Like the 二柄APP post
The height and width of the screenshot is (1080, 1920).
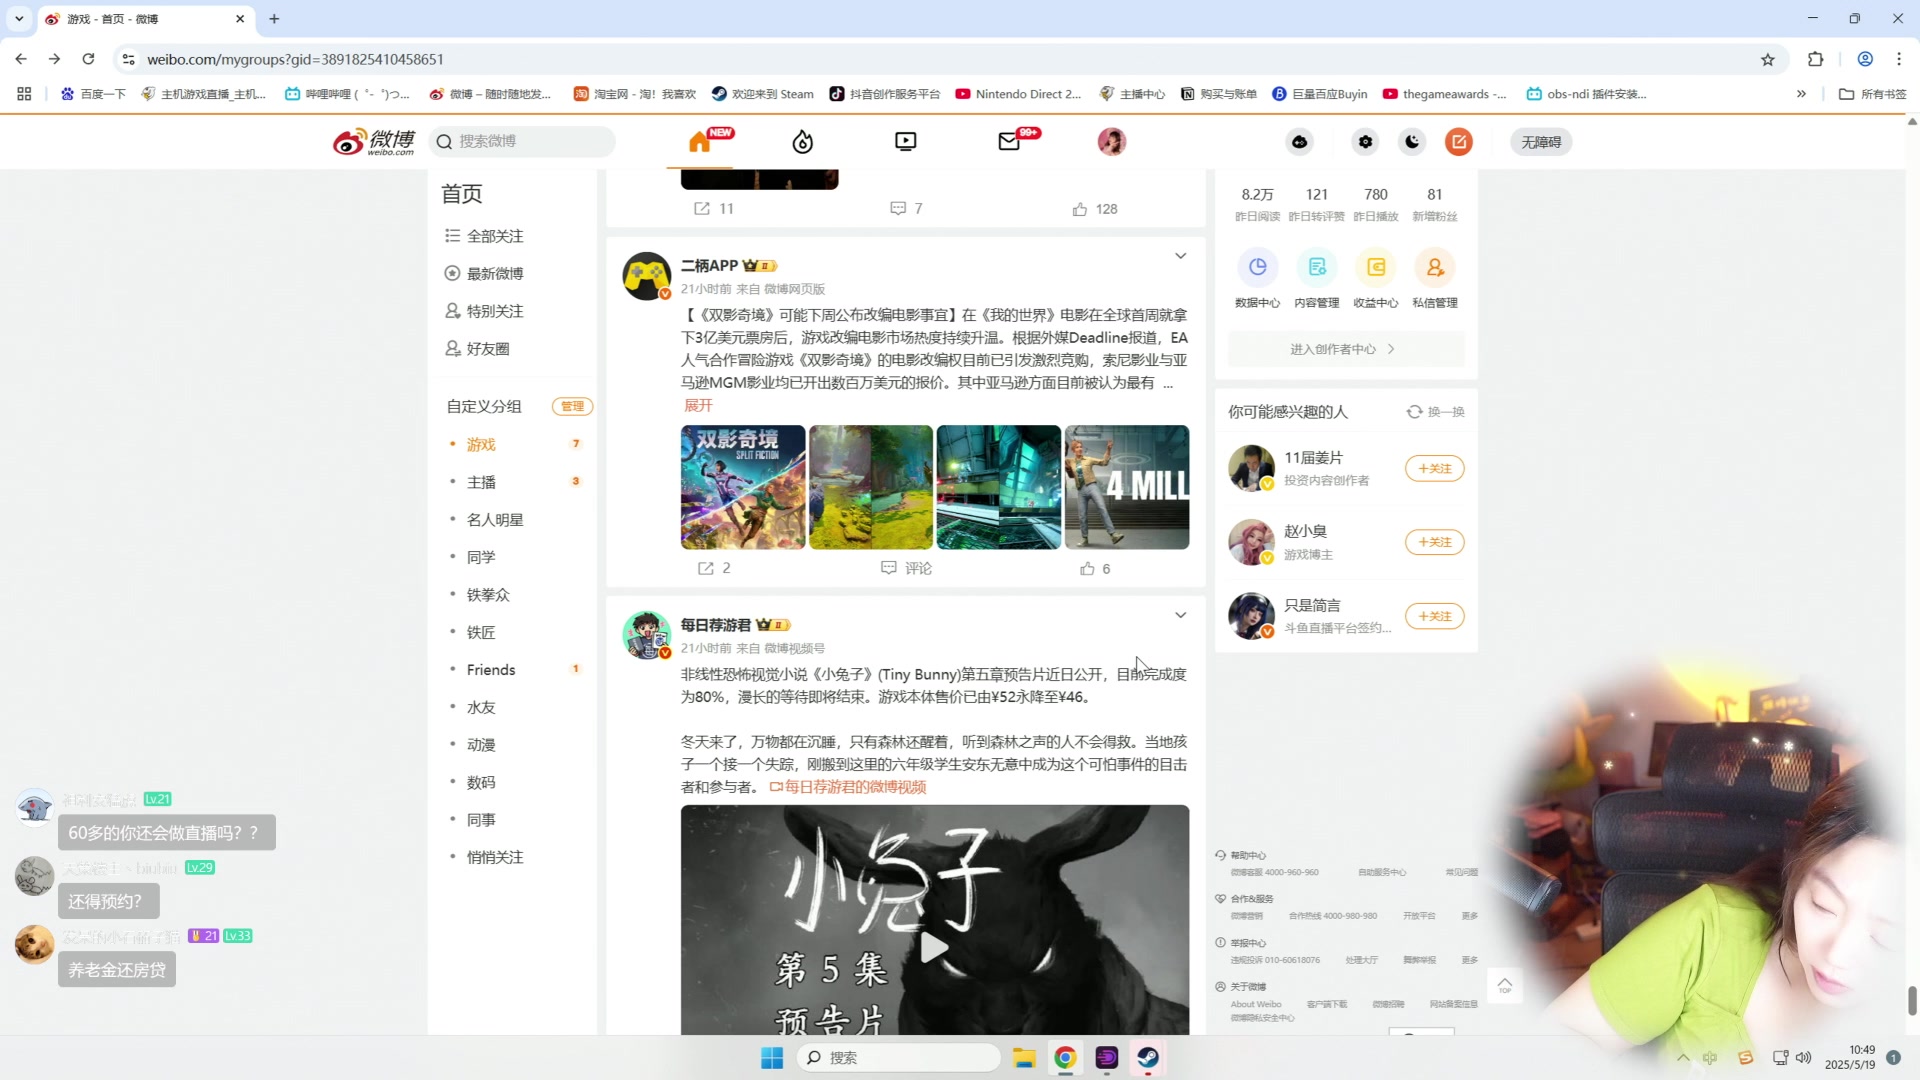1095,568
